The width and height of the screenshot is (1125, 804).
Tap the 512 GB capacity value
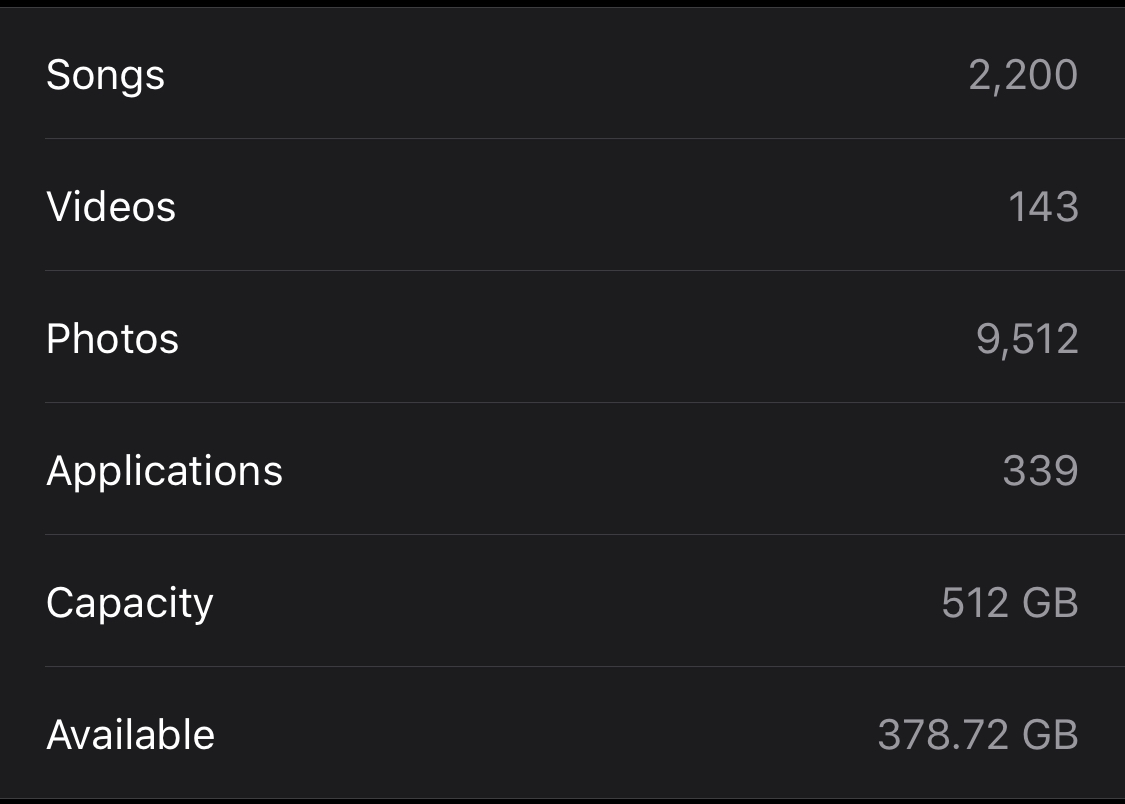pyautogui.click(x=1010, y=603)
